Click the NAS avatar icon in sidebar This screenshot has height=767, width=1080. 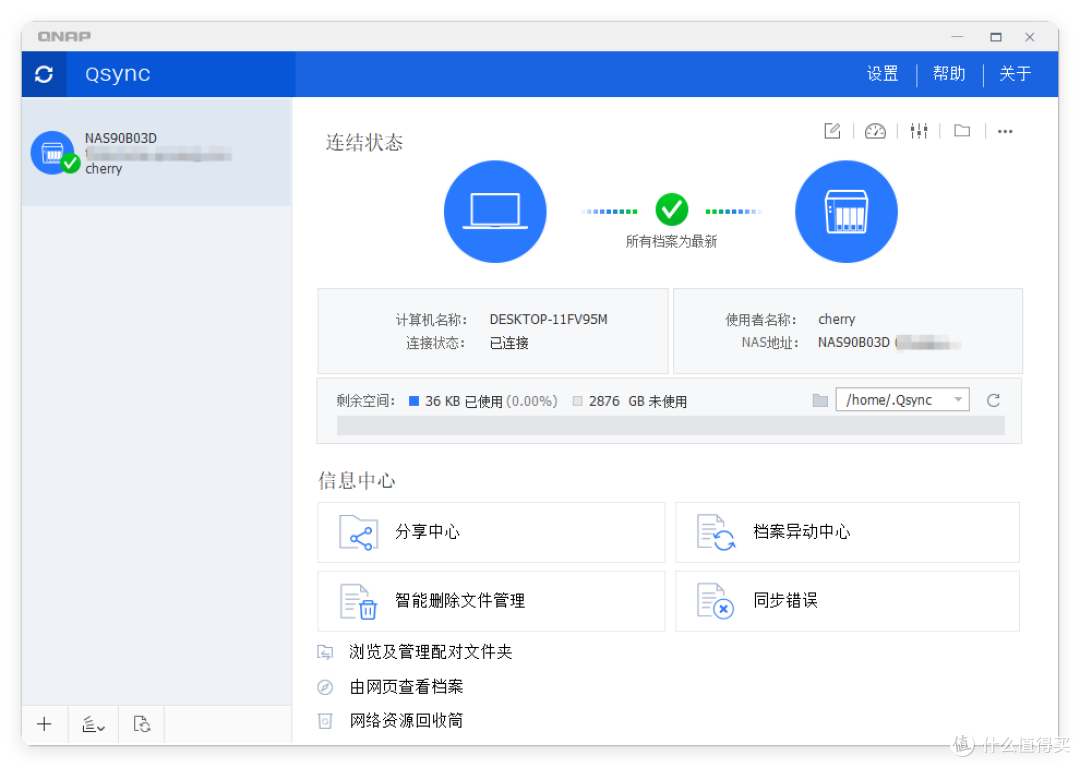coord(53,152)
